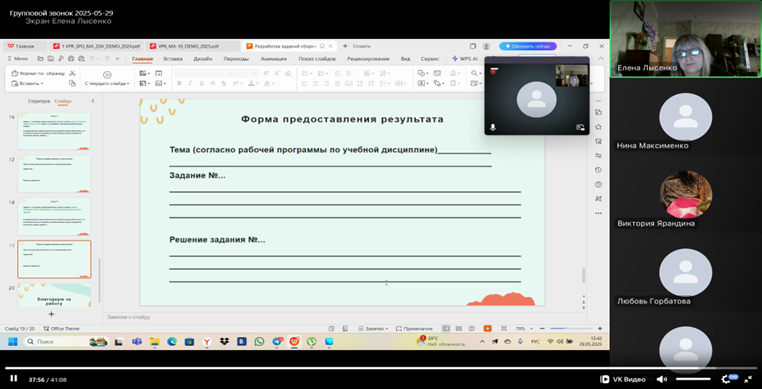The width and height of the screenshot is (762, 389).
Task: Toggle bold formatting
Action: [179, 84]
